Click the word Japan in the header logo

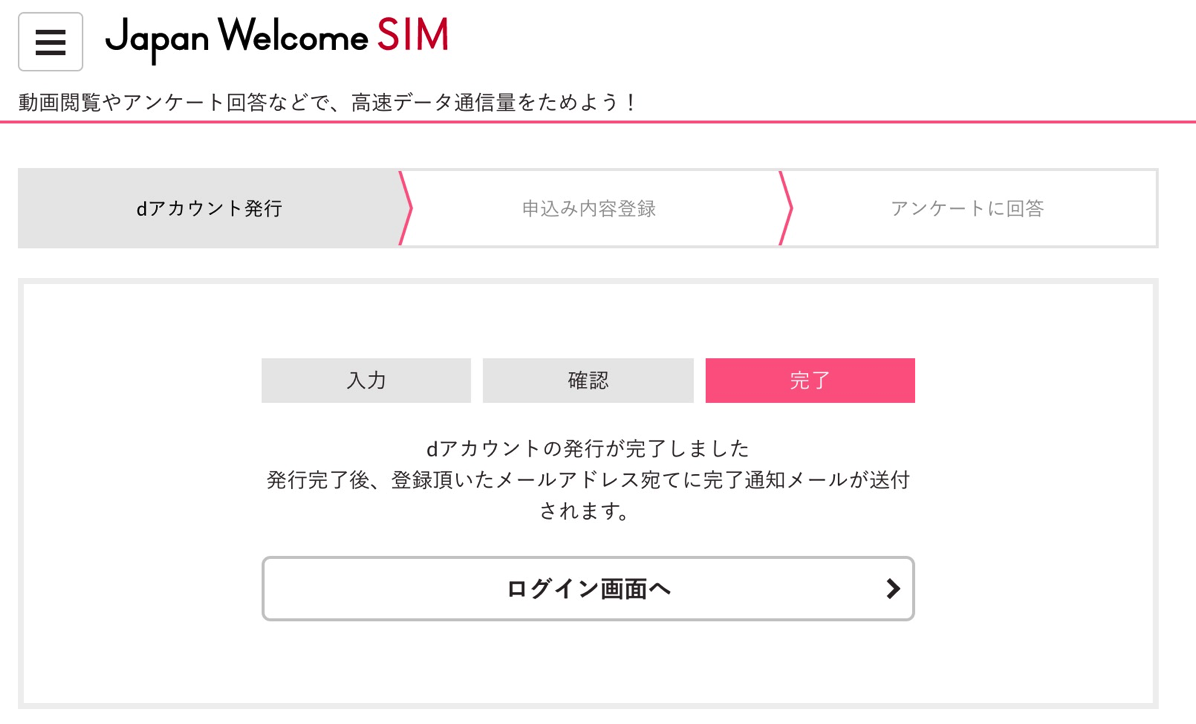(x=156, y=40)
